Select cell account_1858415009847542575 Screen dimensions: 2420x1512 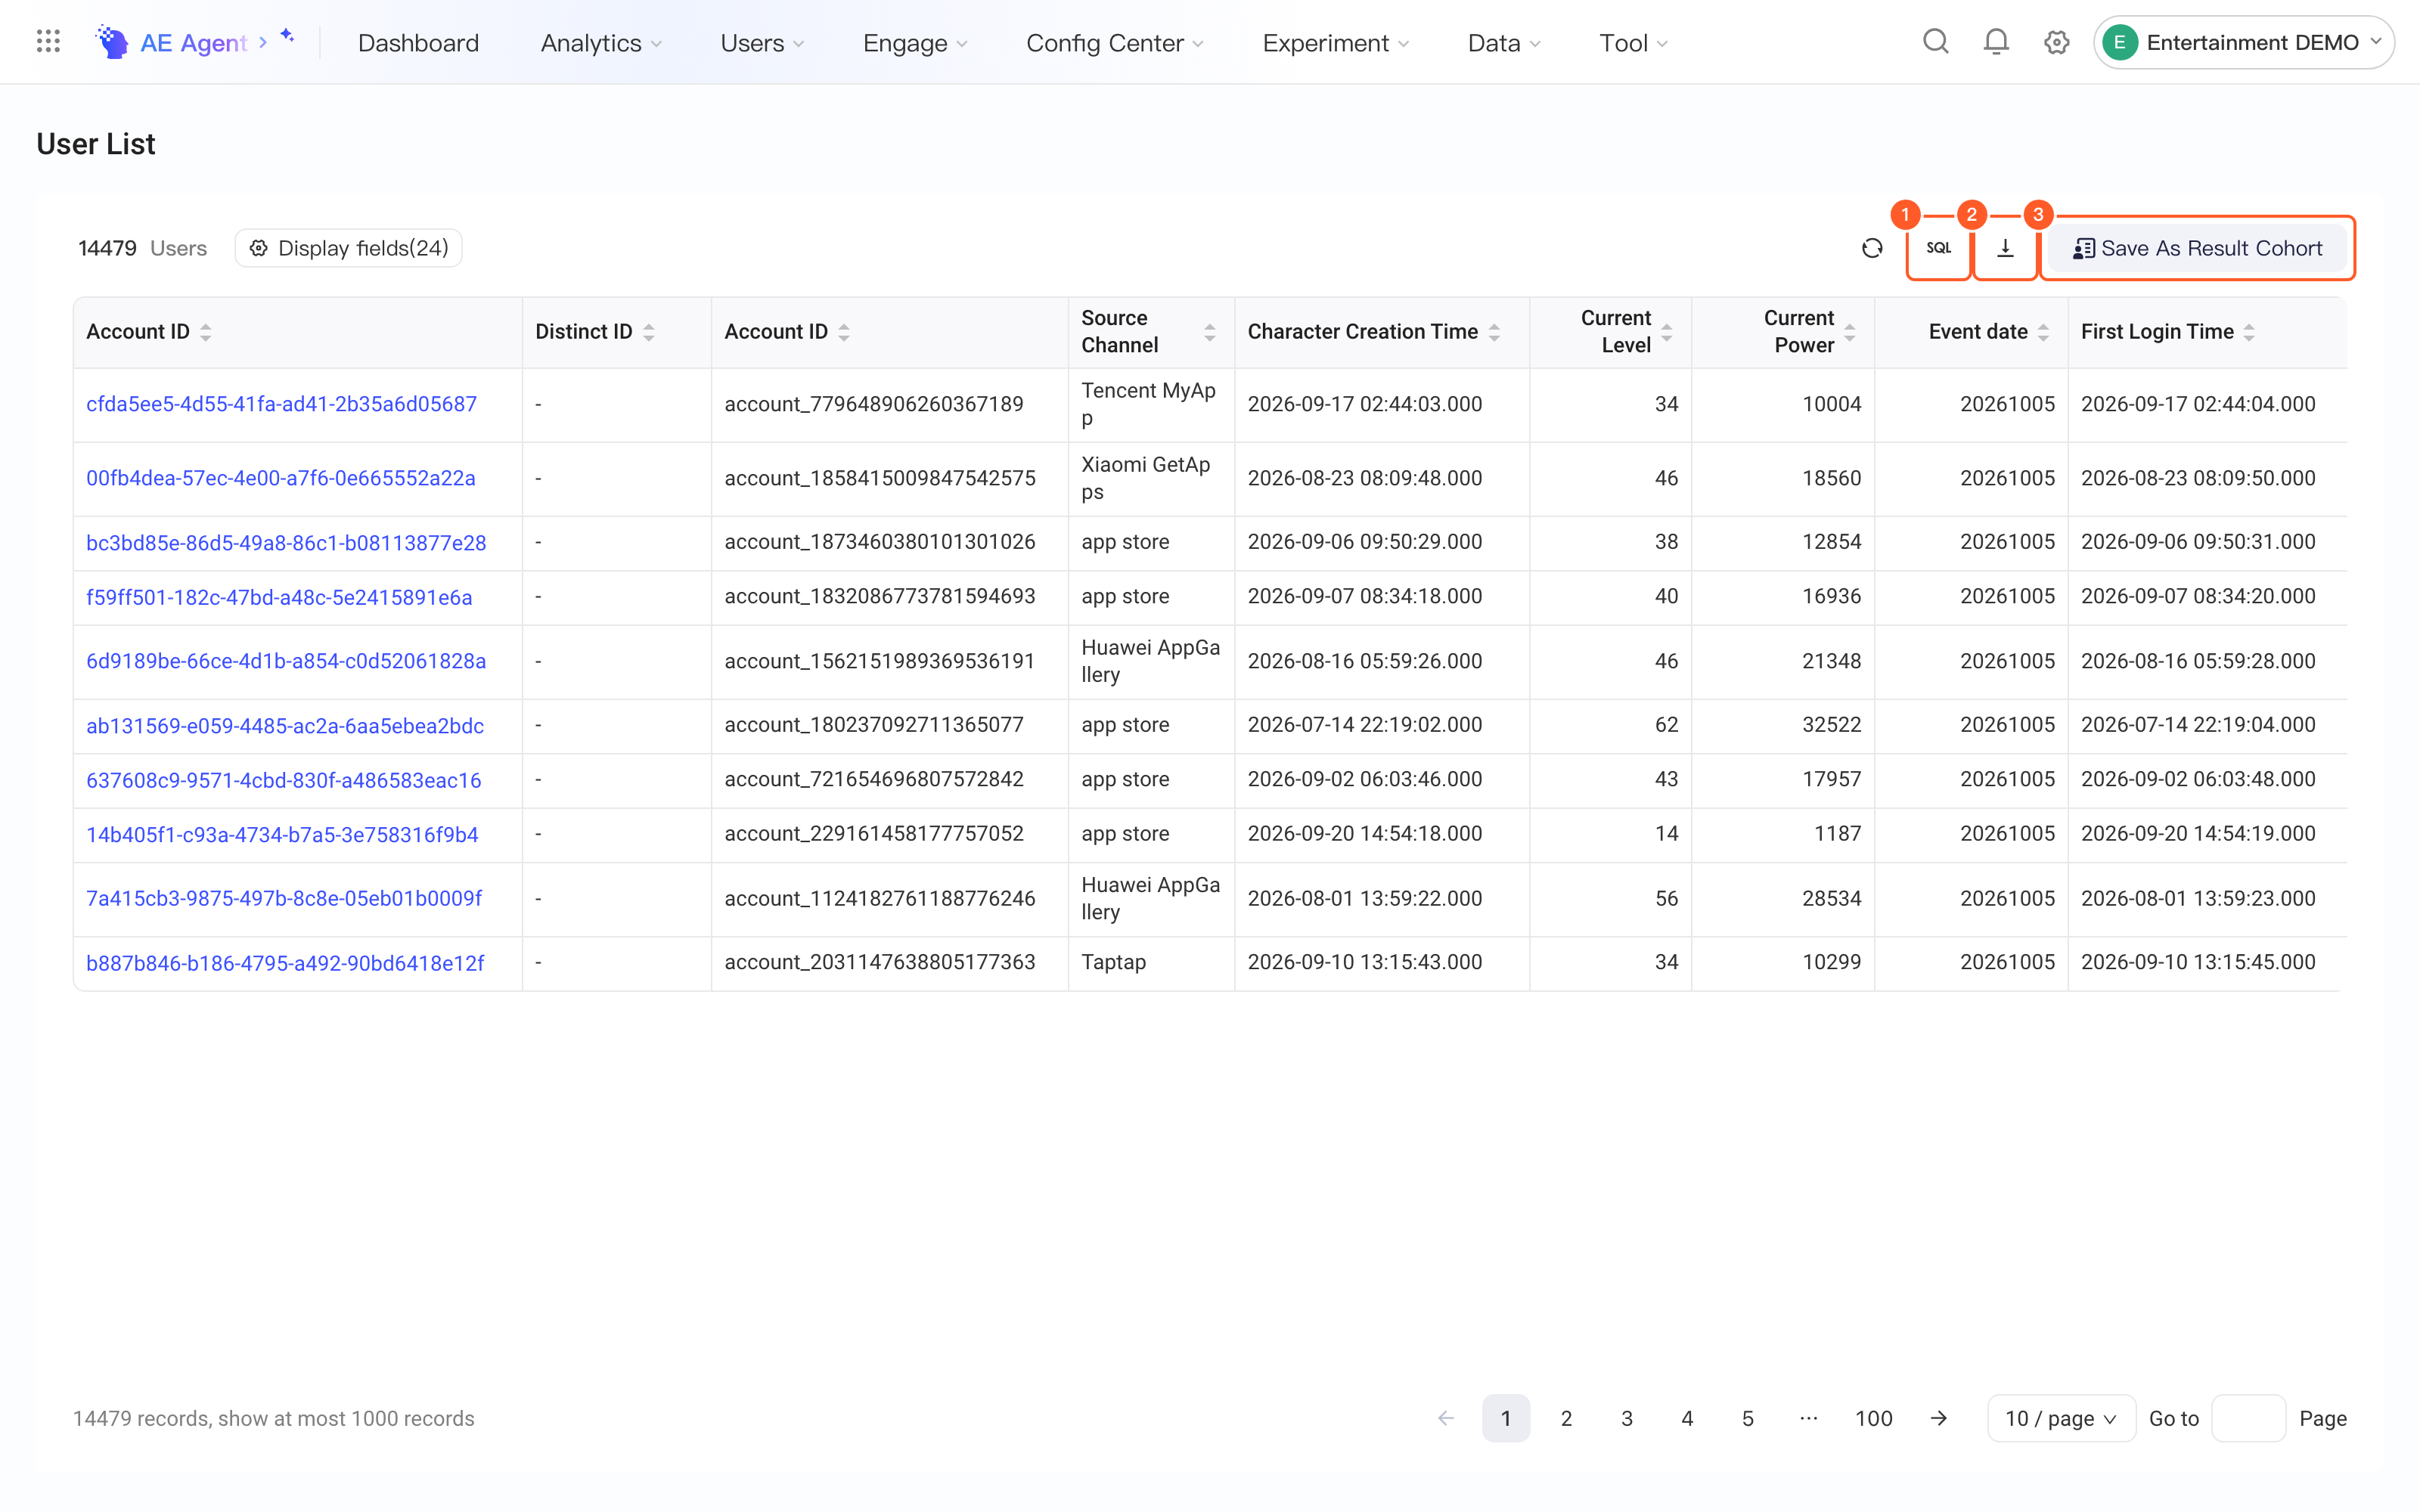(x=880, y=478)
